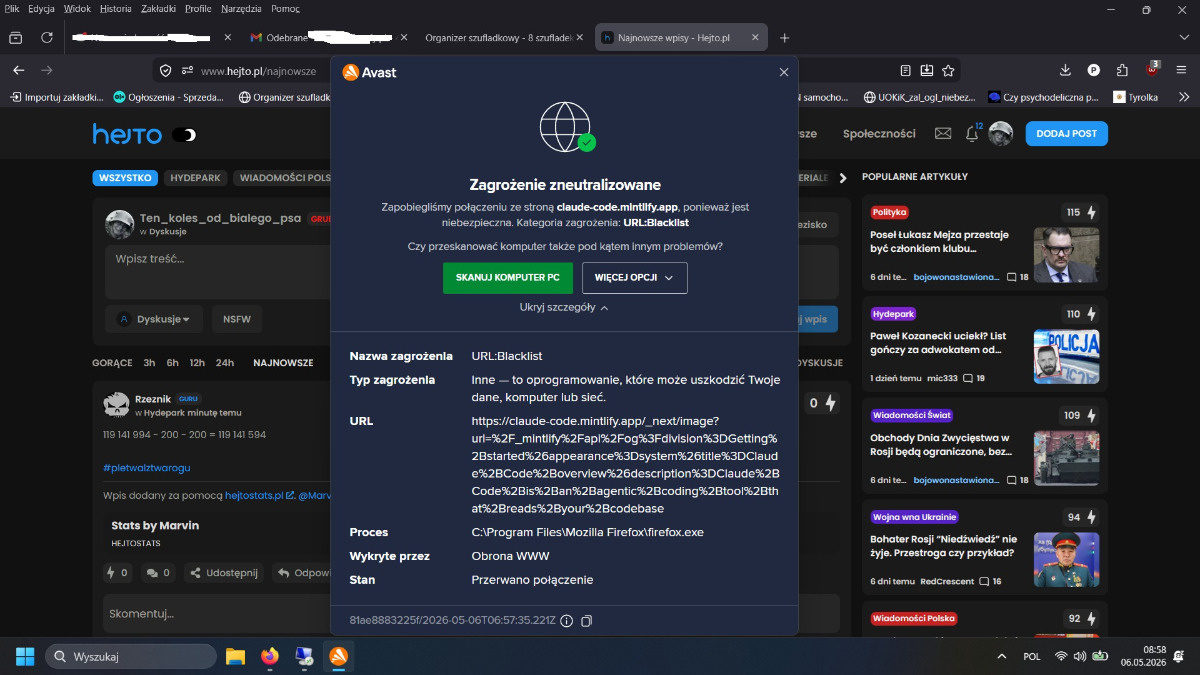Viewport: 1200px width, 675px height.
Task: Open notifications bell showing 12
Action: (972, 134)
